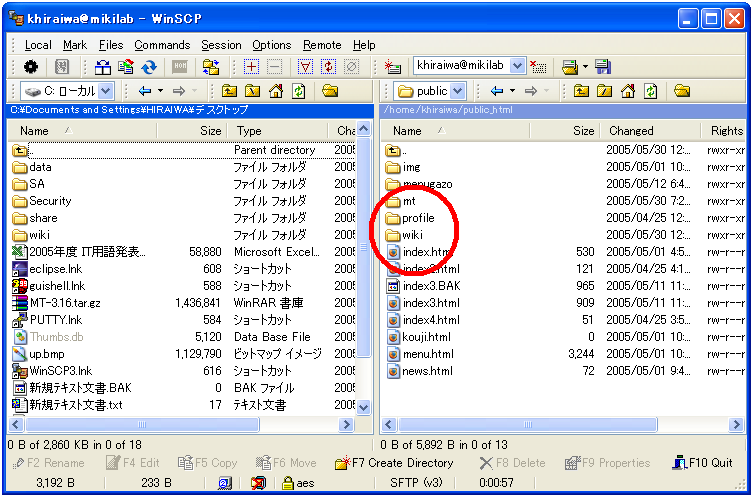Open the Session menu
This screenshot has height=498, width=751.
[x=221, y=45]
